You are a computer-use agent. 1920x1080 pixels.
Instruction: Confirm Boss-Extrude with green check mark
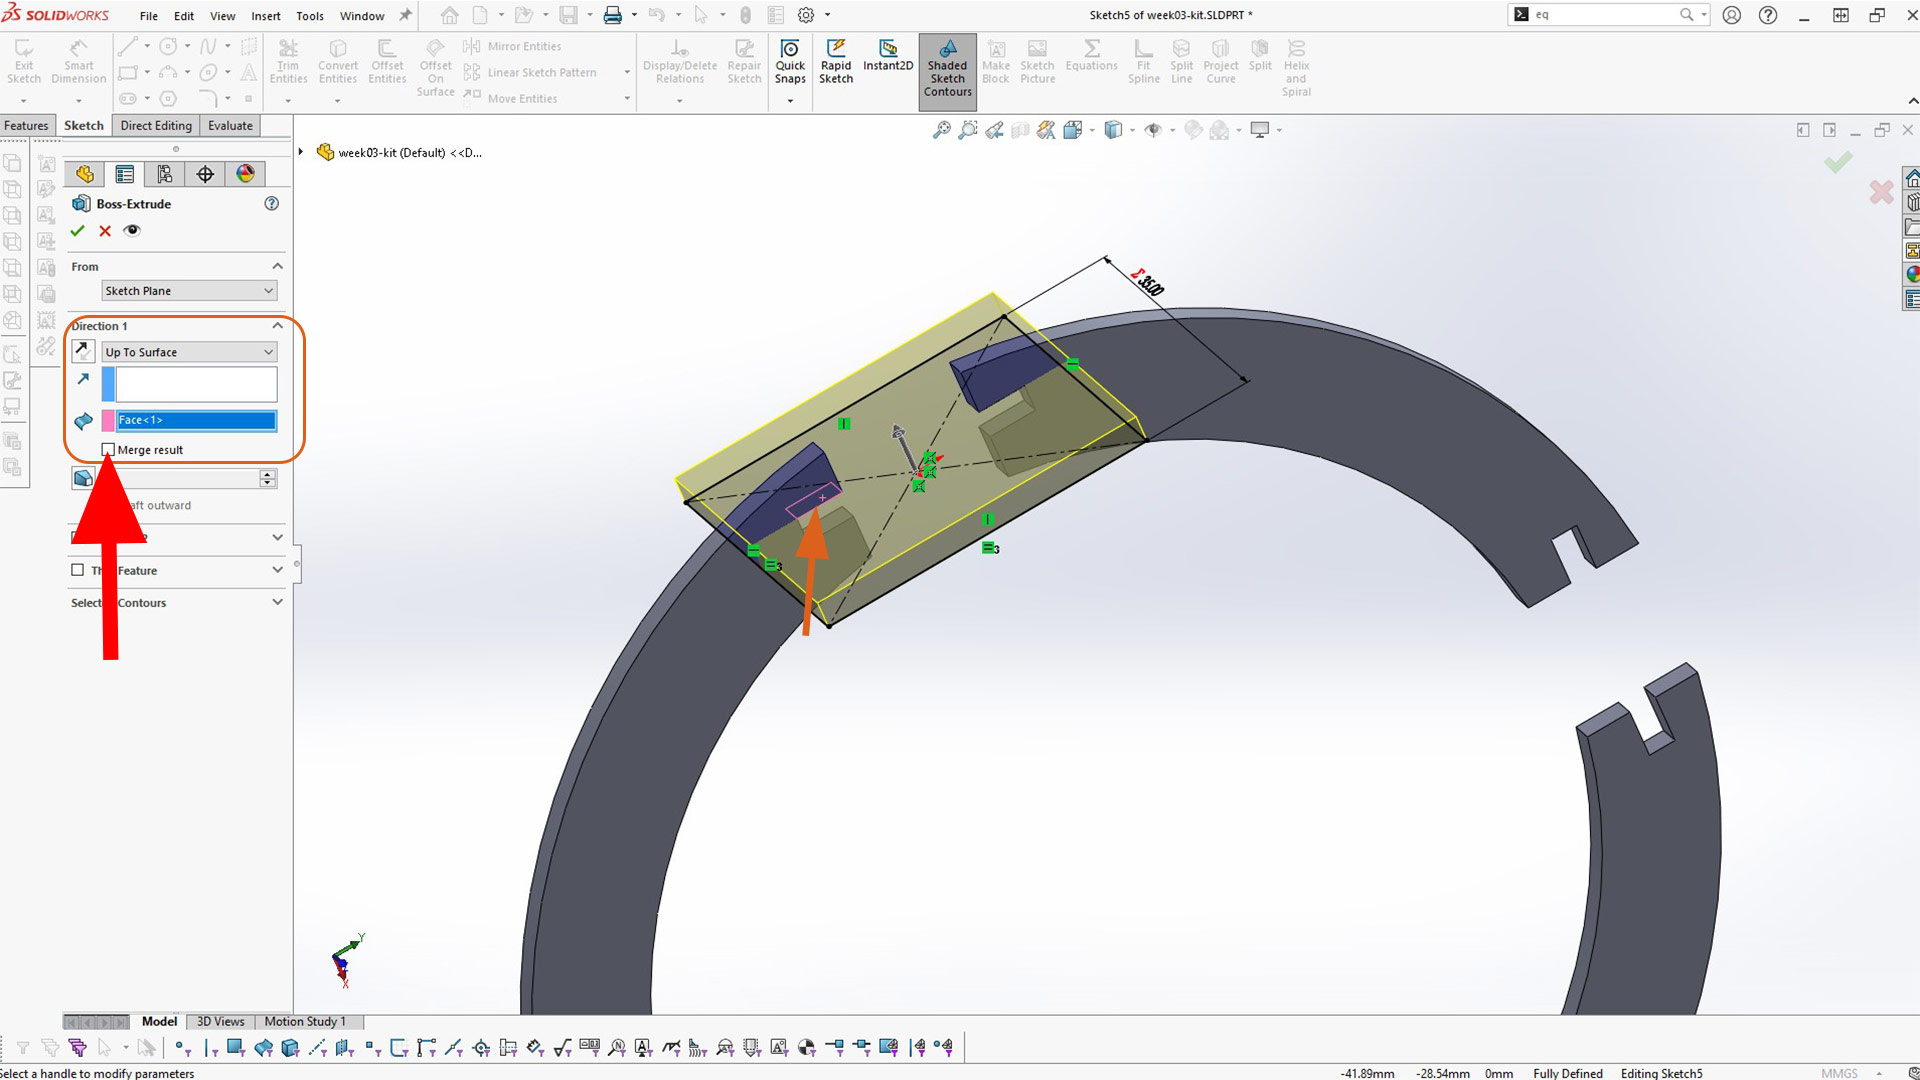pos(77,231)
